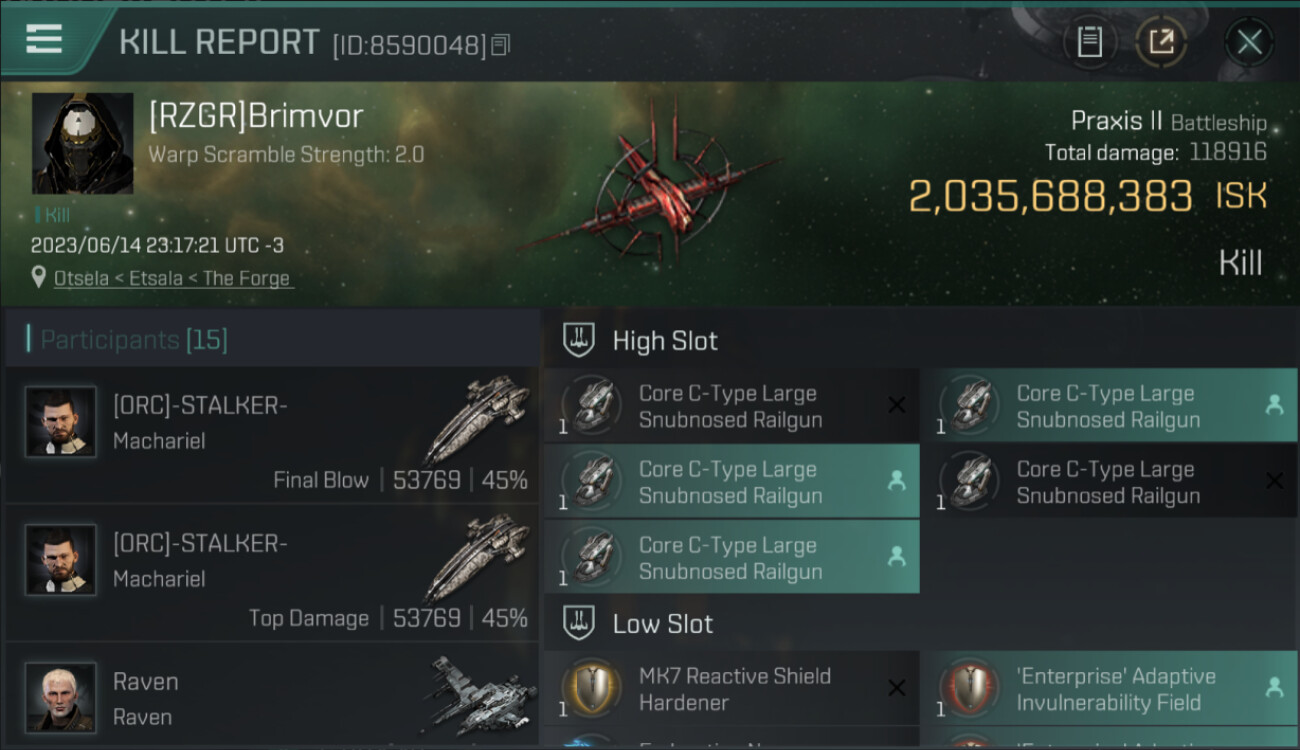
Task: Click the Low Slot header label
Action: [663, 624]
